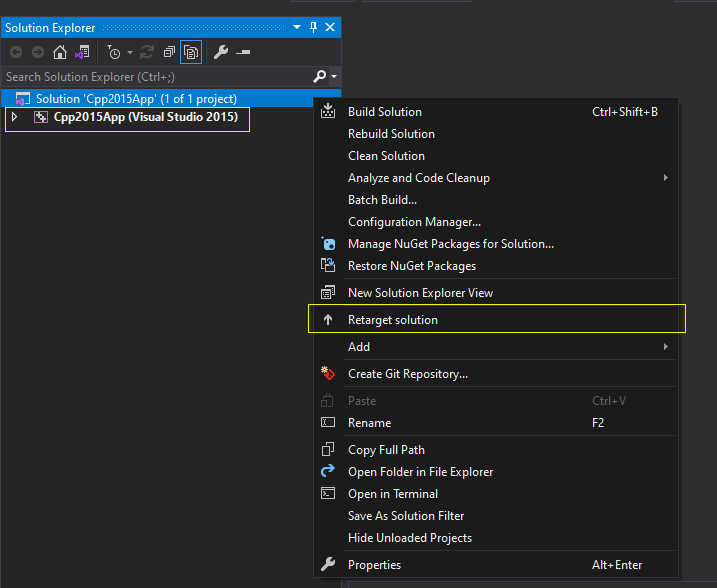Image resolution: width=717 pixels, height=588 pixels.
Task: Open New Solution Explorer View
Action: [496, 293]
